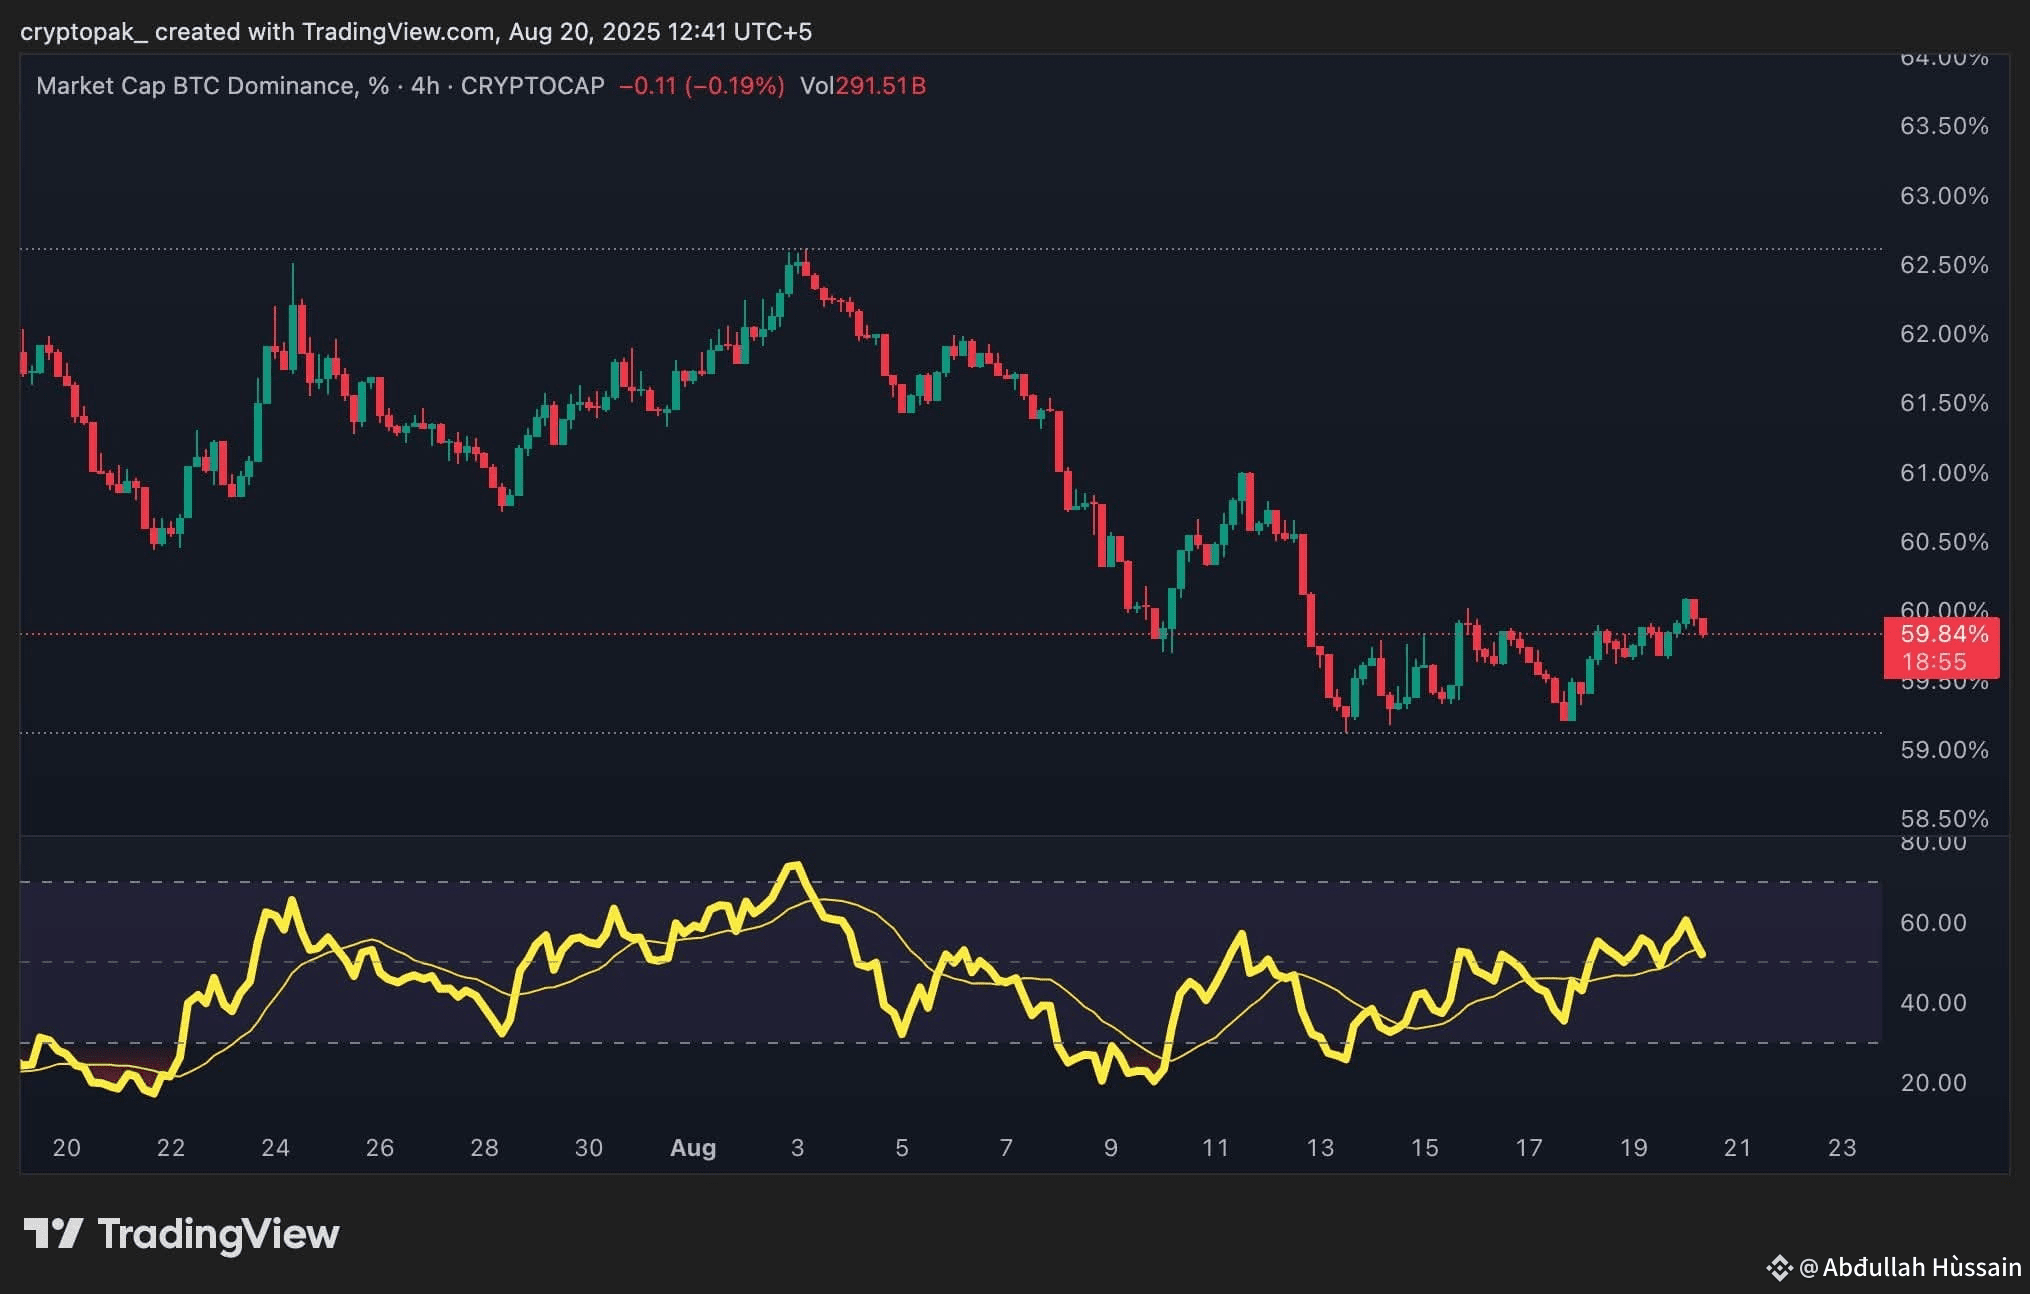Click the 15 date label on time axis
2030x1294 pixels.
1424,1148
